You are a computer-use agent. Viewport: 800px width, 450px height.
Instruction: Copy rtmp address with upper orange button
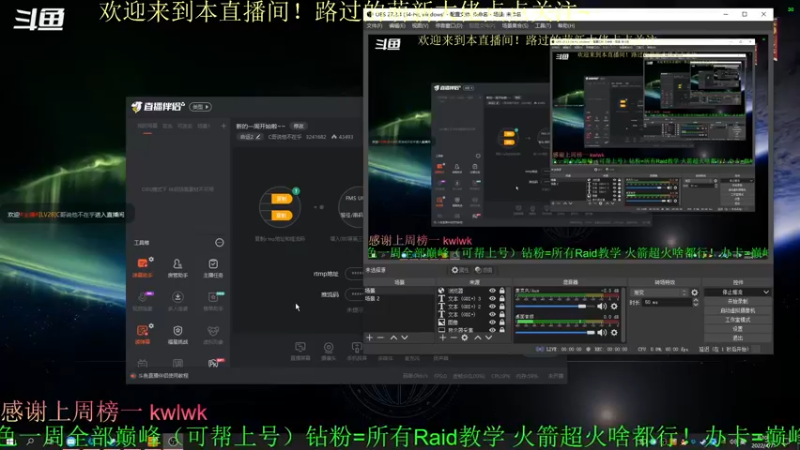click(281, 199)
